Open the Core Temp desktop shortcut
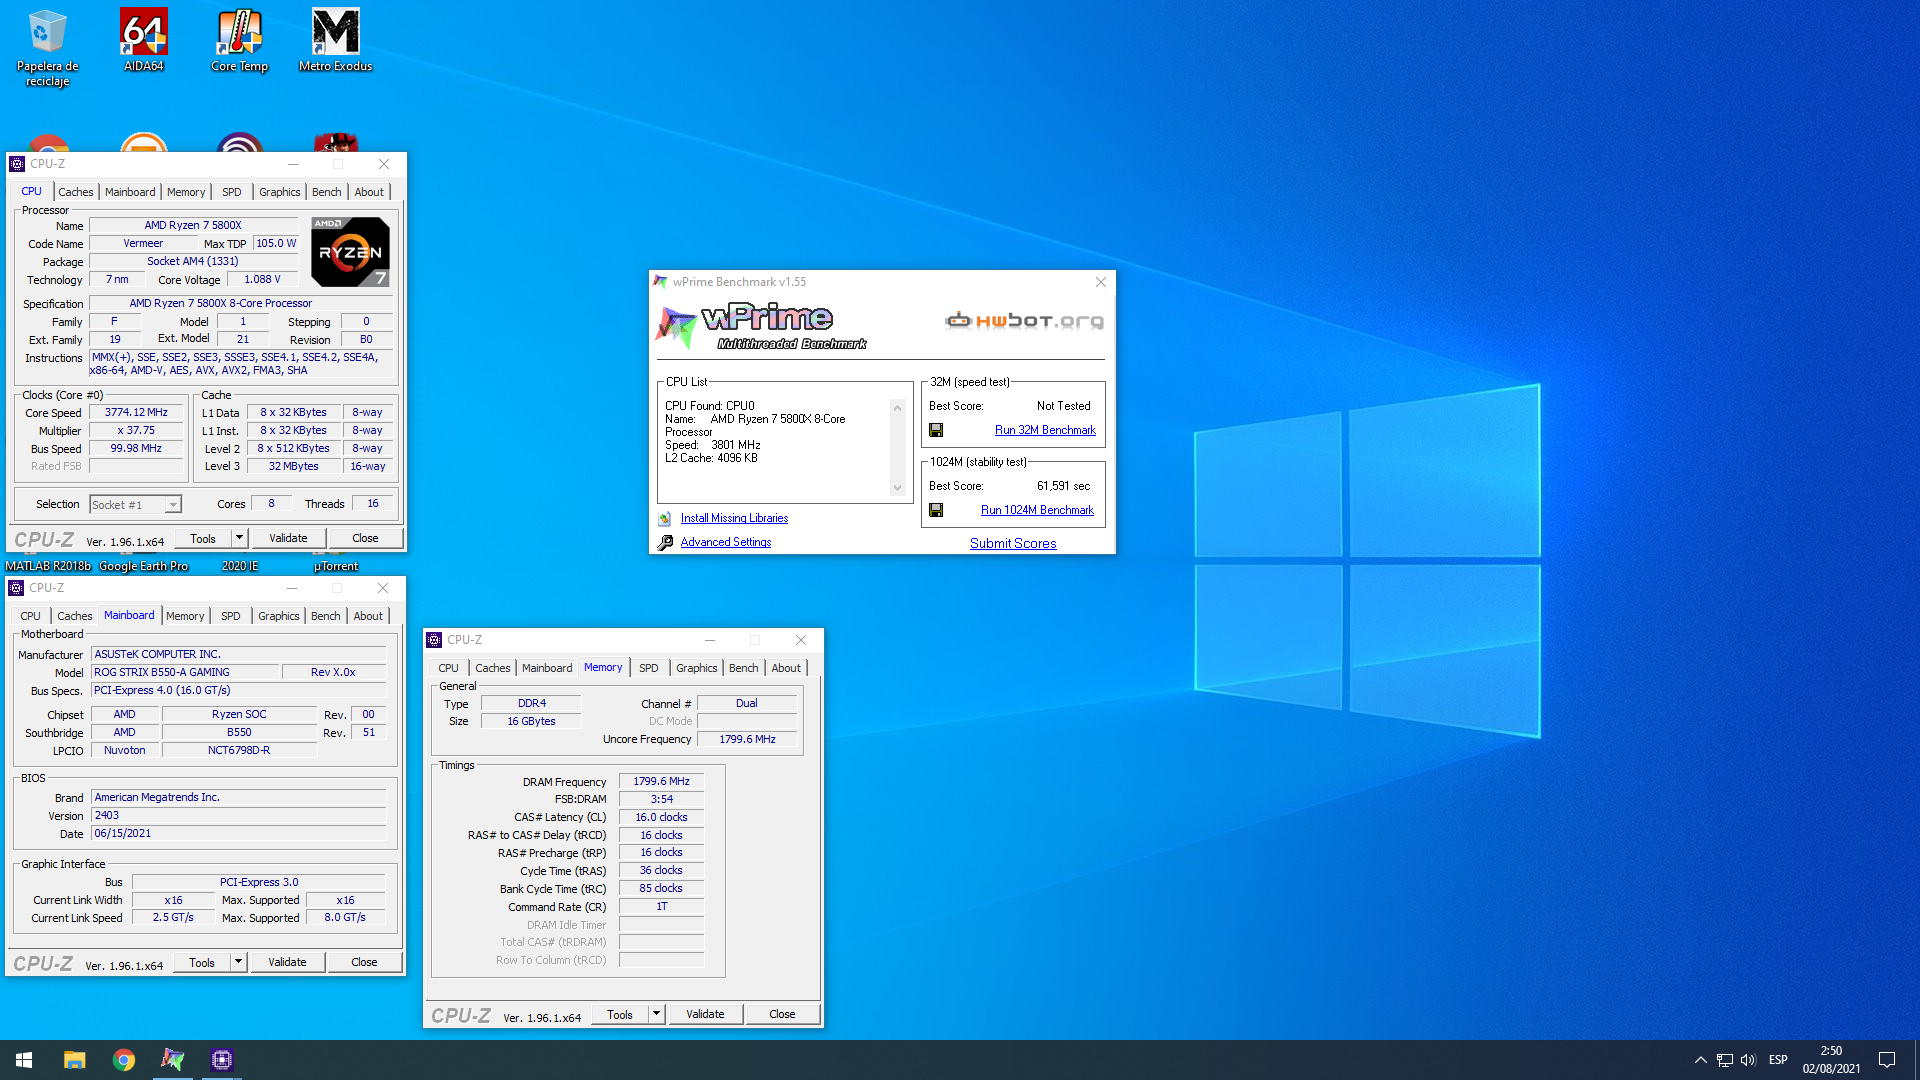Screen dimensions: 1920x1080 (239, 40)
